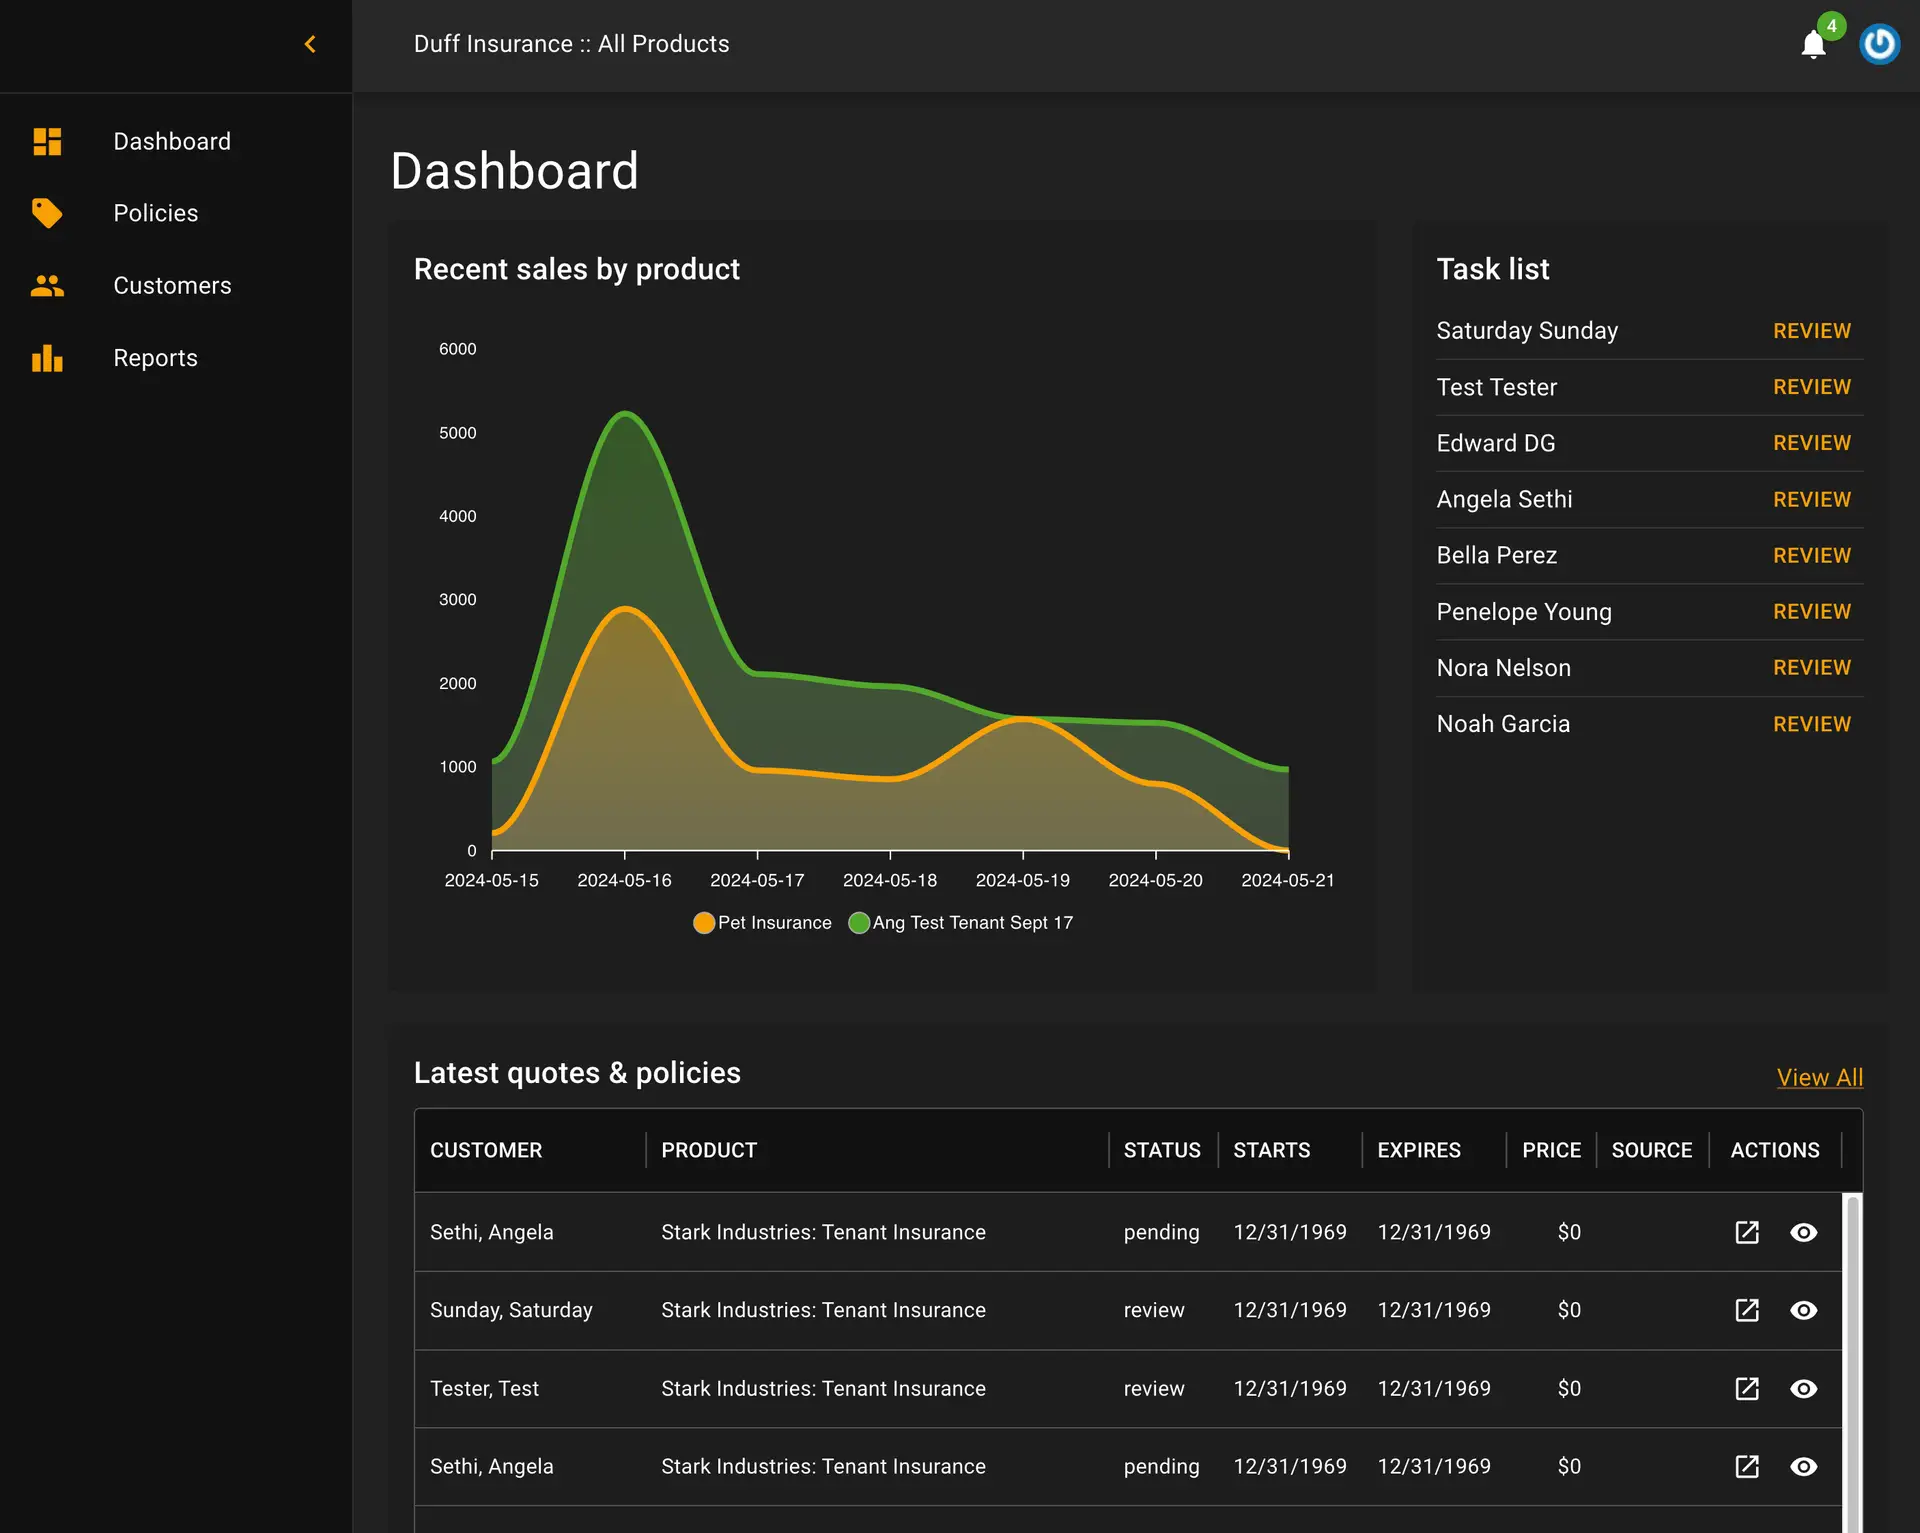This screenshot has height=1533, width=1920.
Task: Click the quotes table vertical scrollbar
Action: tap(1852, 1362)
